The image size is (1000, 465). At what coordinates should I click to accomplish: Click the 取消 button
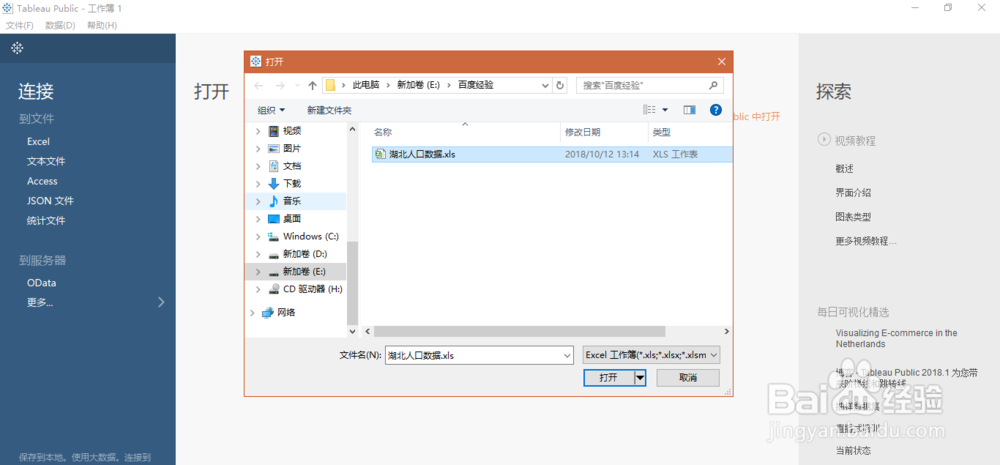point(688,378)
